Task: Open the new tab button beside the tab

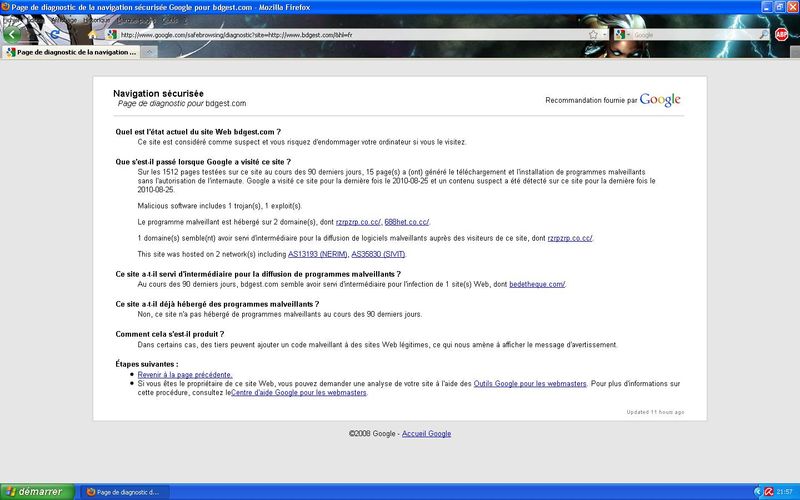Action: click(146, 51)
